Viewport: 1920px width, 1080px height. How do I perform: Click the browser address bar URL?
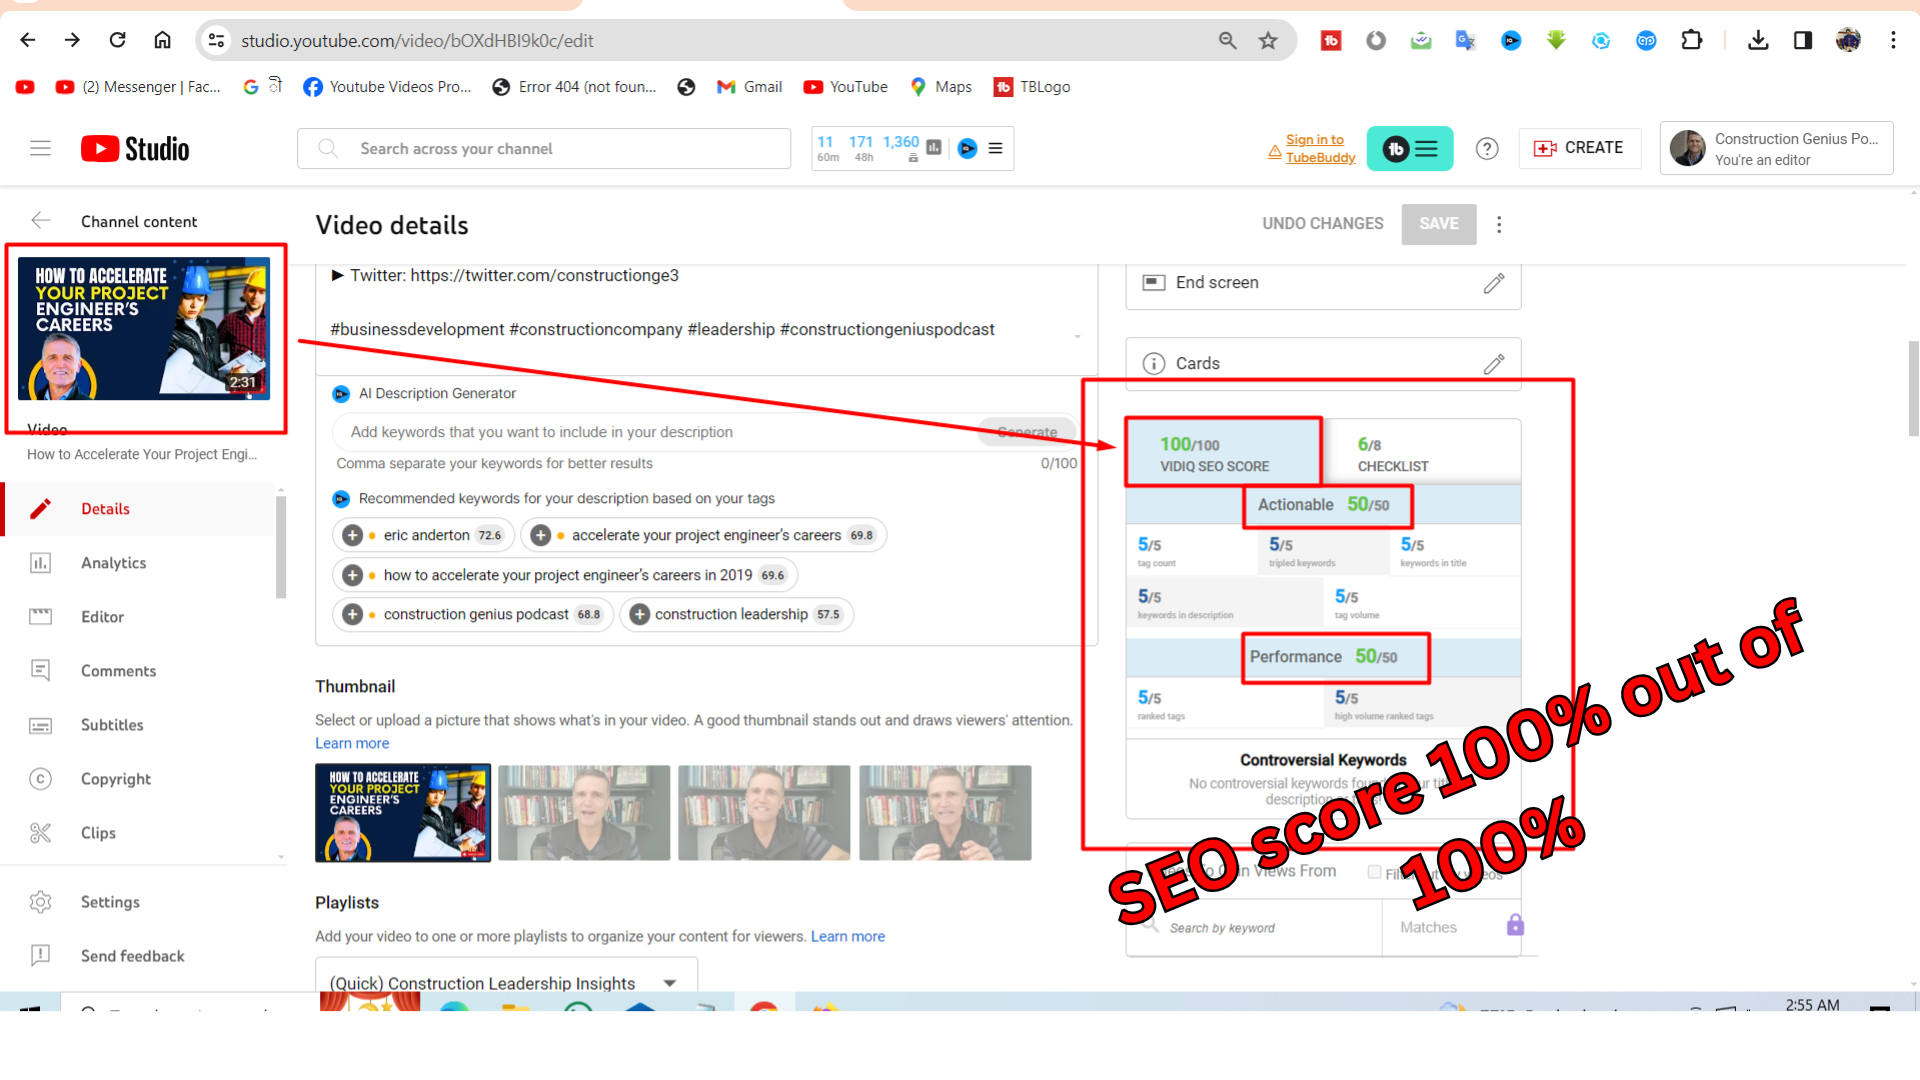point(417,40)
